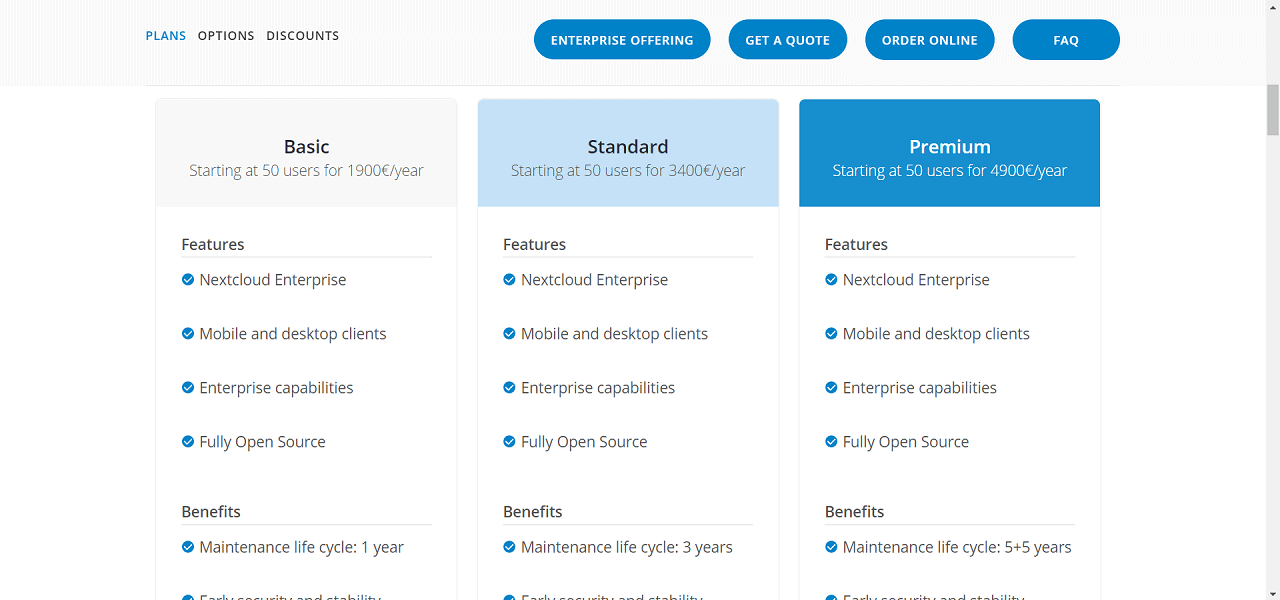The width and height of the screenshot is (1280, 600).
Task: Click the Benefits heading in the Standard card
Action: [x=533, y=512]
